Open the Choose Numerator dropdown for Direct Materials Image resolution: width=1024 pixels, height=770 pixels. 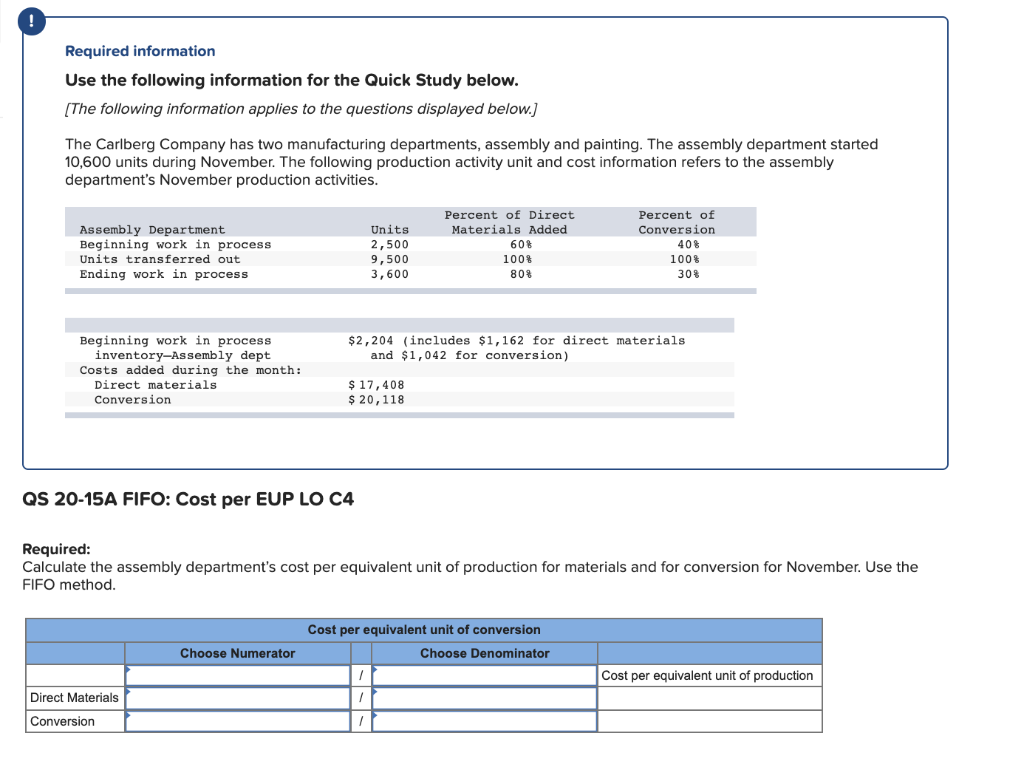pyautogui.click(x=237, y=697)
